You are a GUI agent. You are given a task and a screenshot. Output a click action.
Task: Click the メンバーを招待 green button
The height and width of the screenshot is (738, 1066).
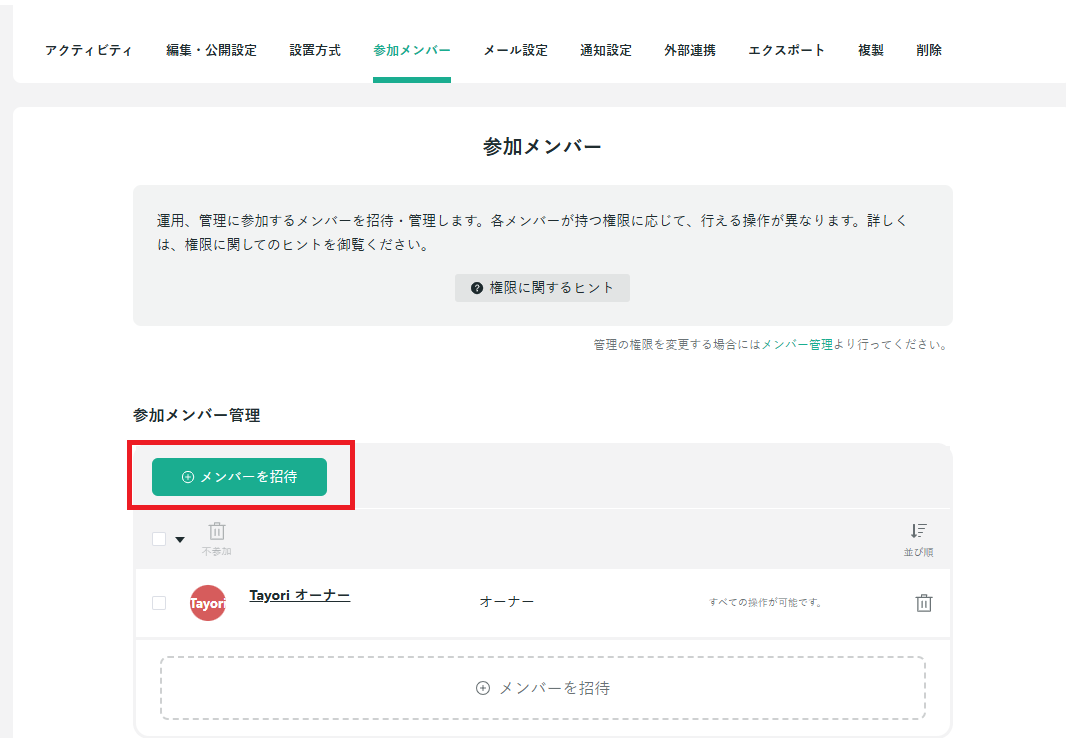point(239,477)
